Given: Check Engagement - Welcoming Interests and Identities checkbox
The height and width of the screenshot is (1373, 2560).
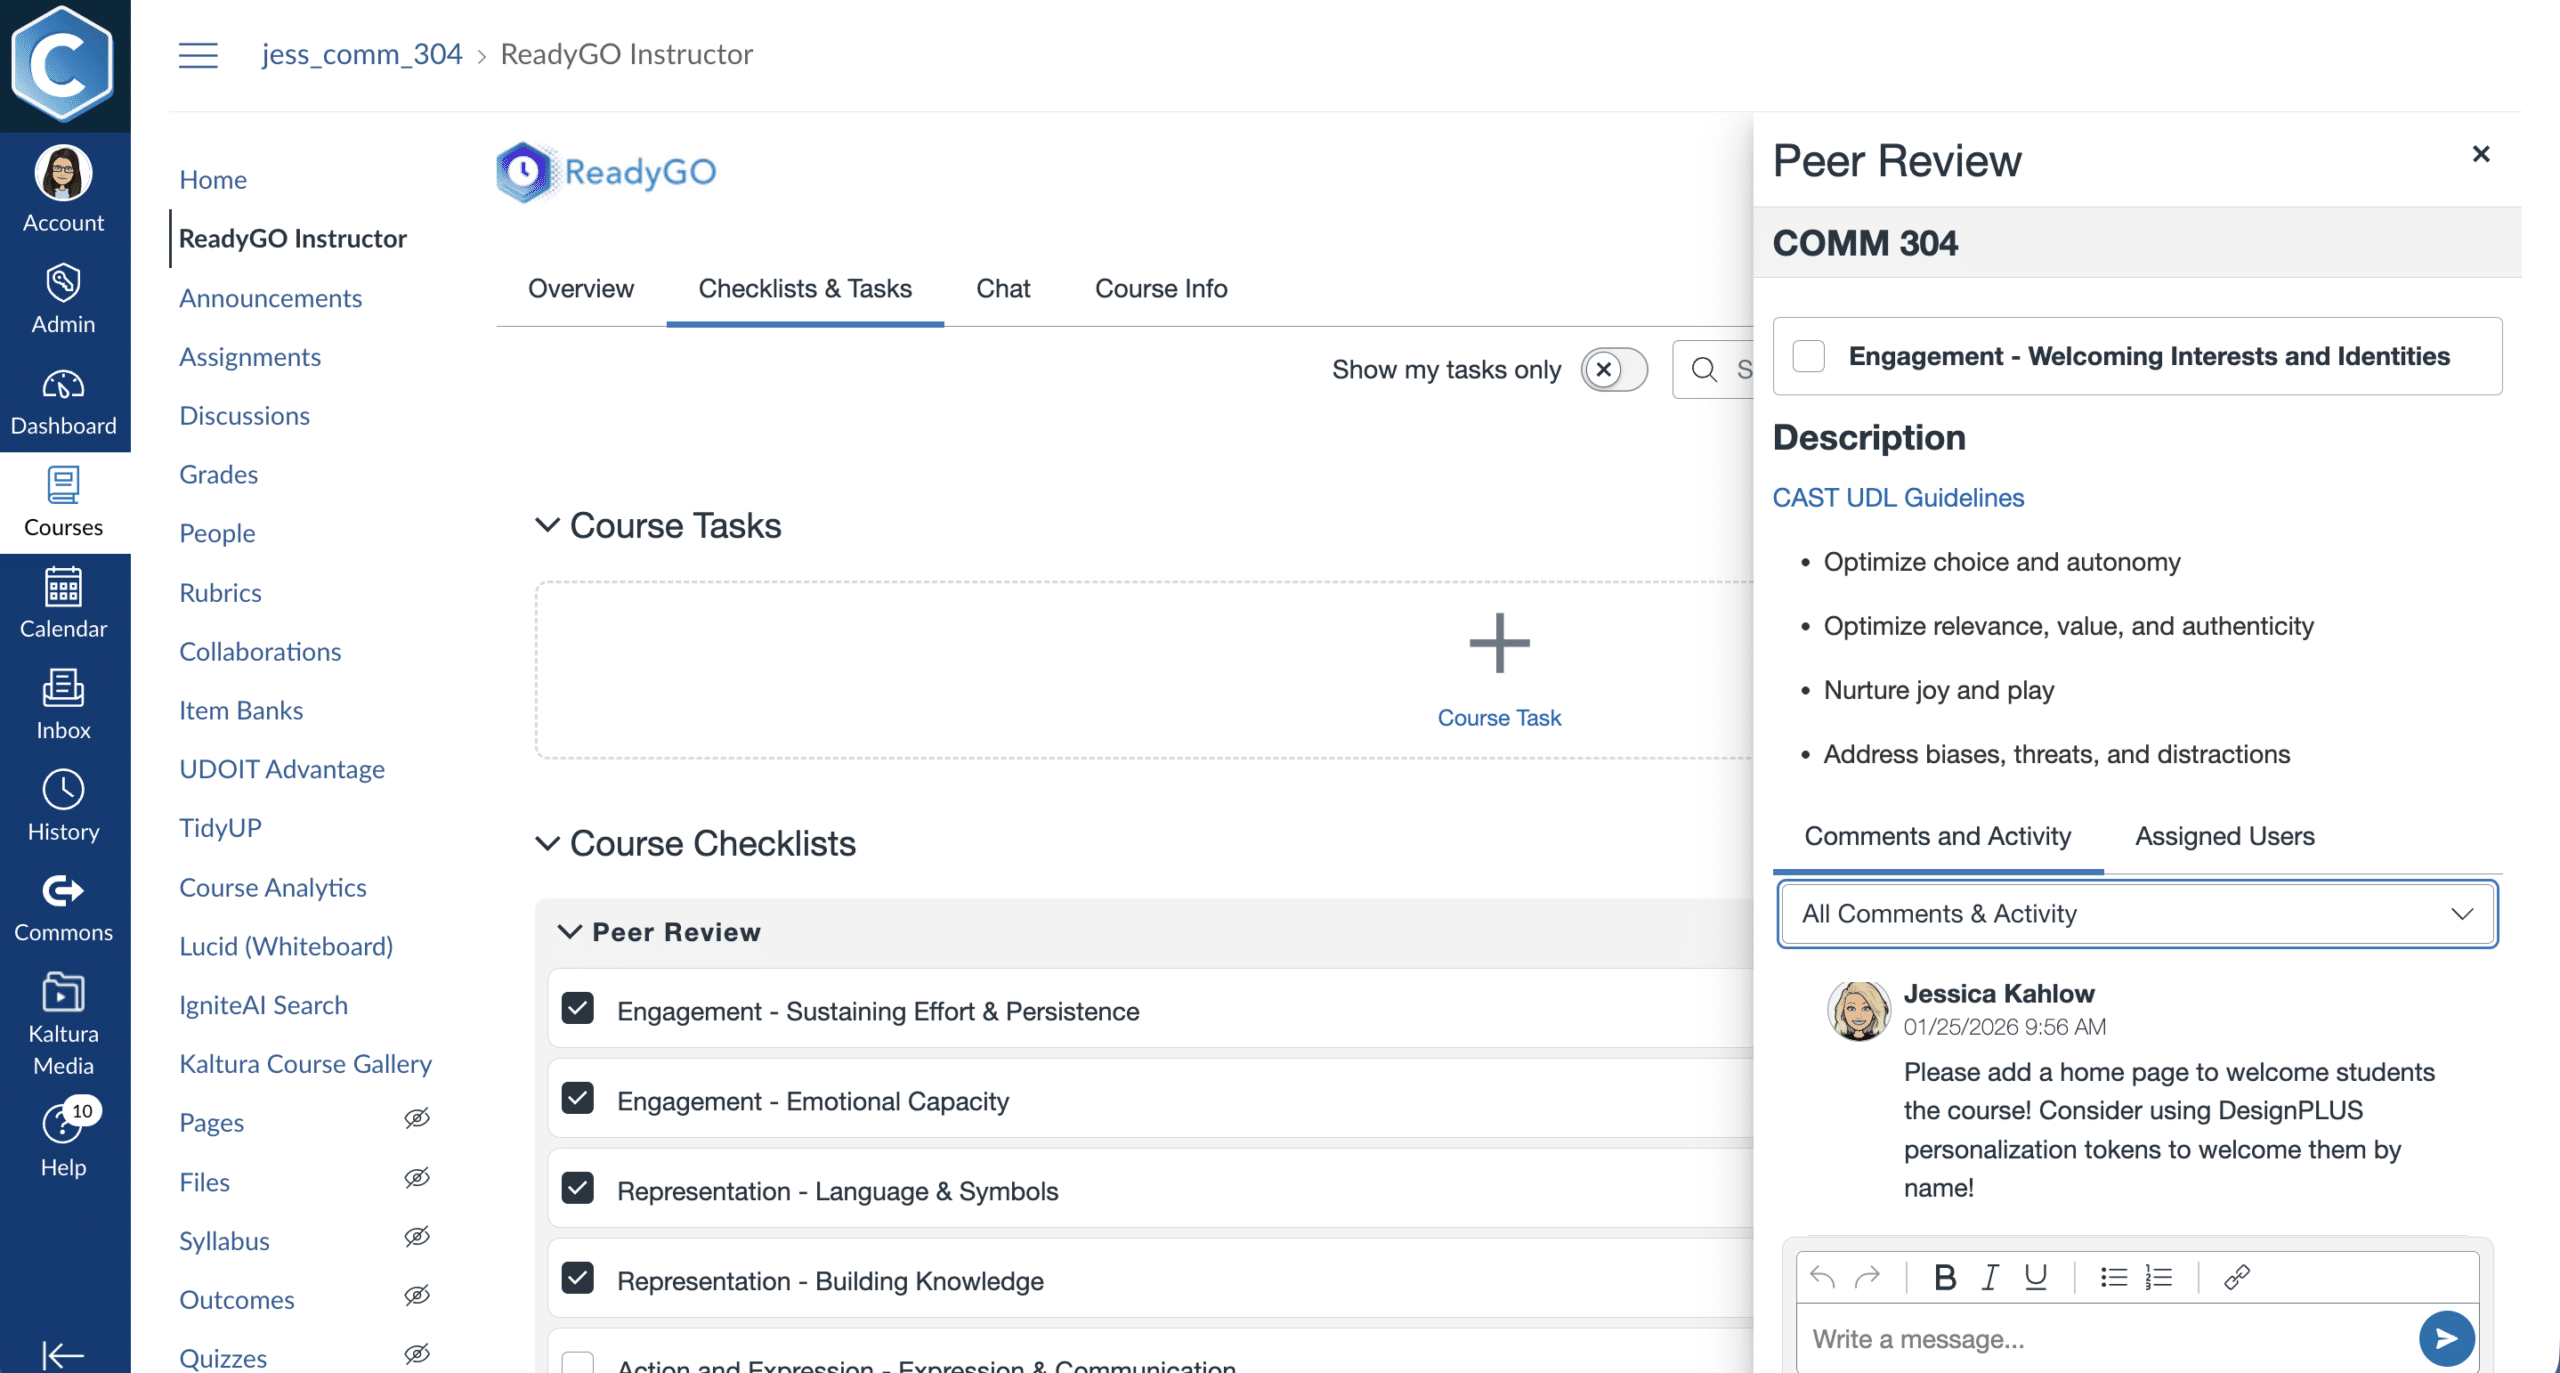Looking at the screenshot, I should (x=1808, y=356).
